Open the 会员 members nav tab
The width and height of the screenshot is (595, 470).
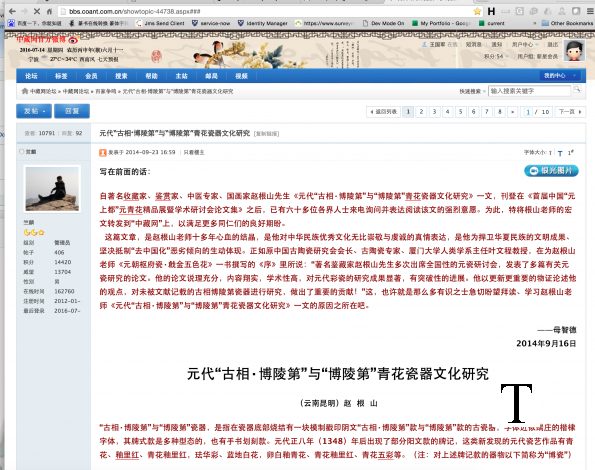(x=91, y=76)
